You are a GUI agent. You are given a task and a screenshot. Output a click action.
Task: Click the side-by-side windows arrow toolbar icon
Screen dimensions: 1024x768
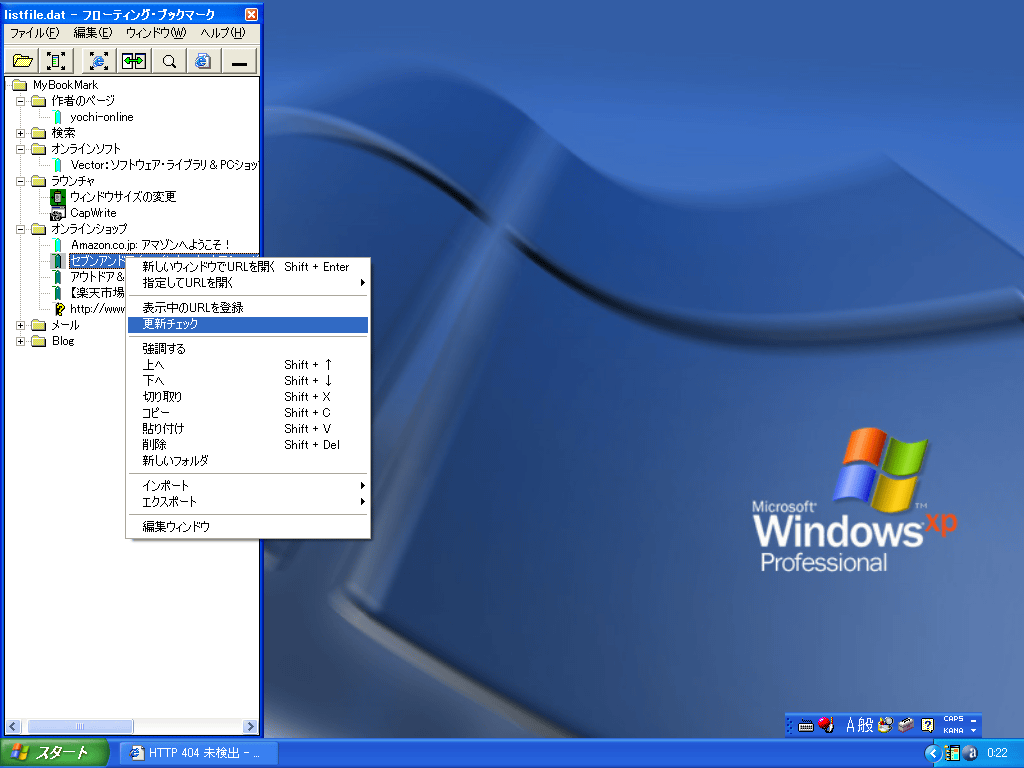click(134, 61)
